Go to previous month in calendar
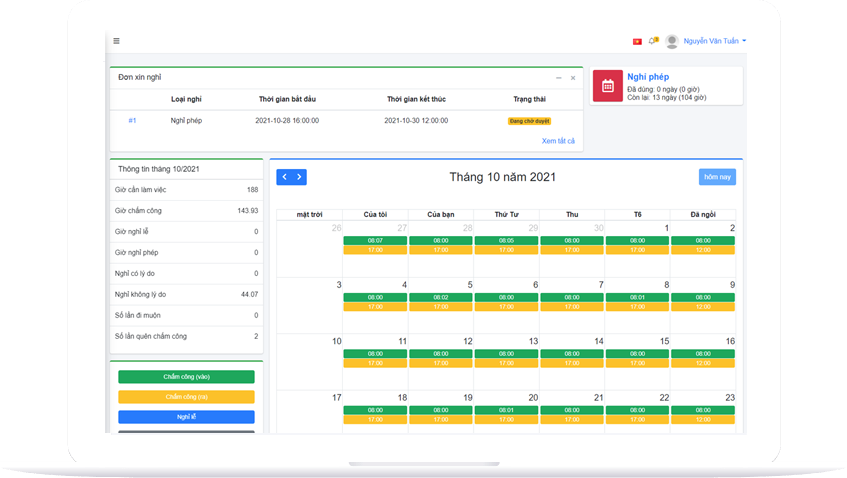Image resolution: width=847 pixels, height=478 pixels. (x=284, y=177)
